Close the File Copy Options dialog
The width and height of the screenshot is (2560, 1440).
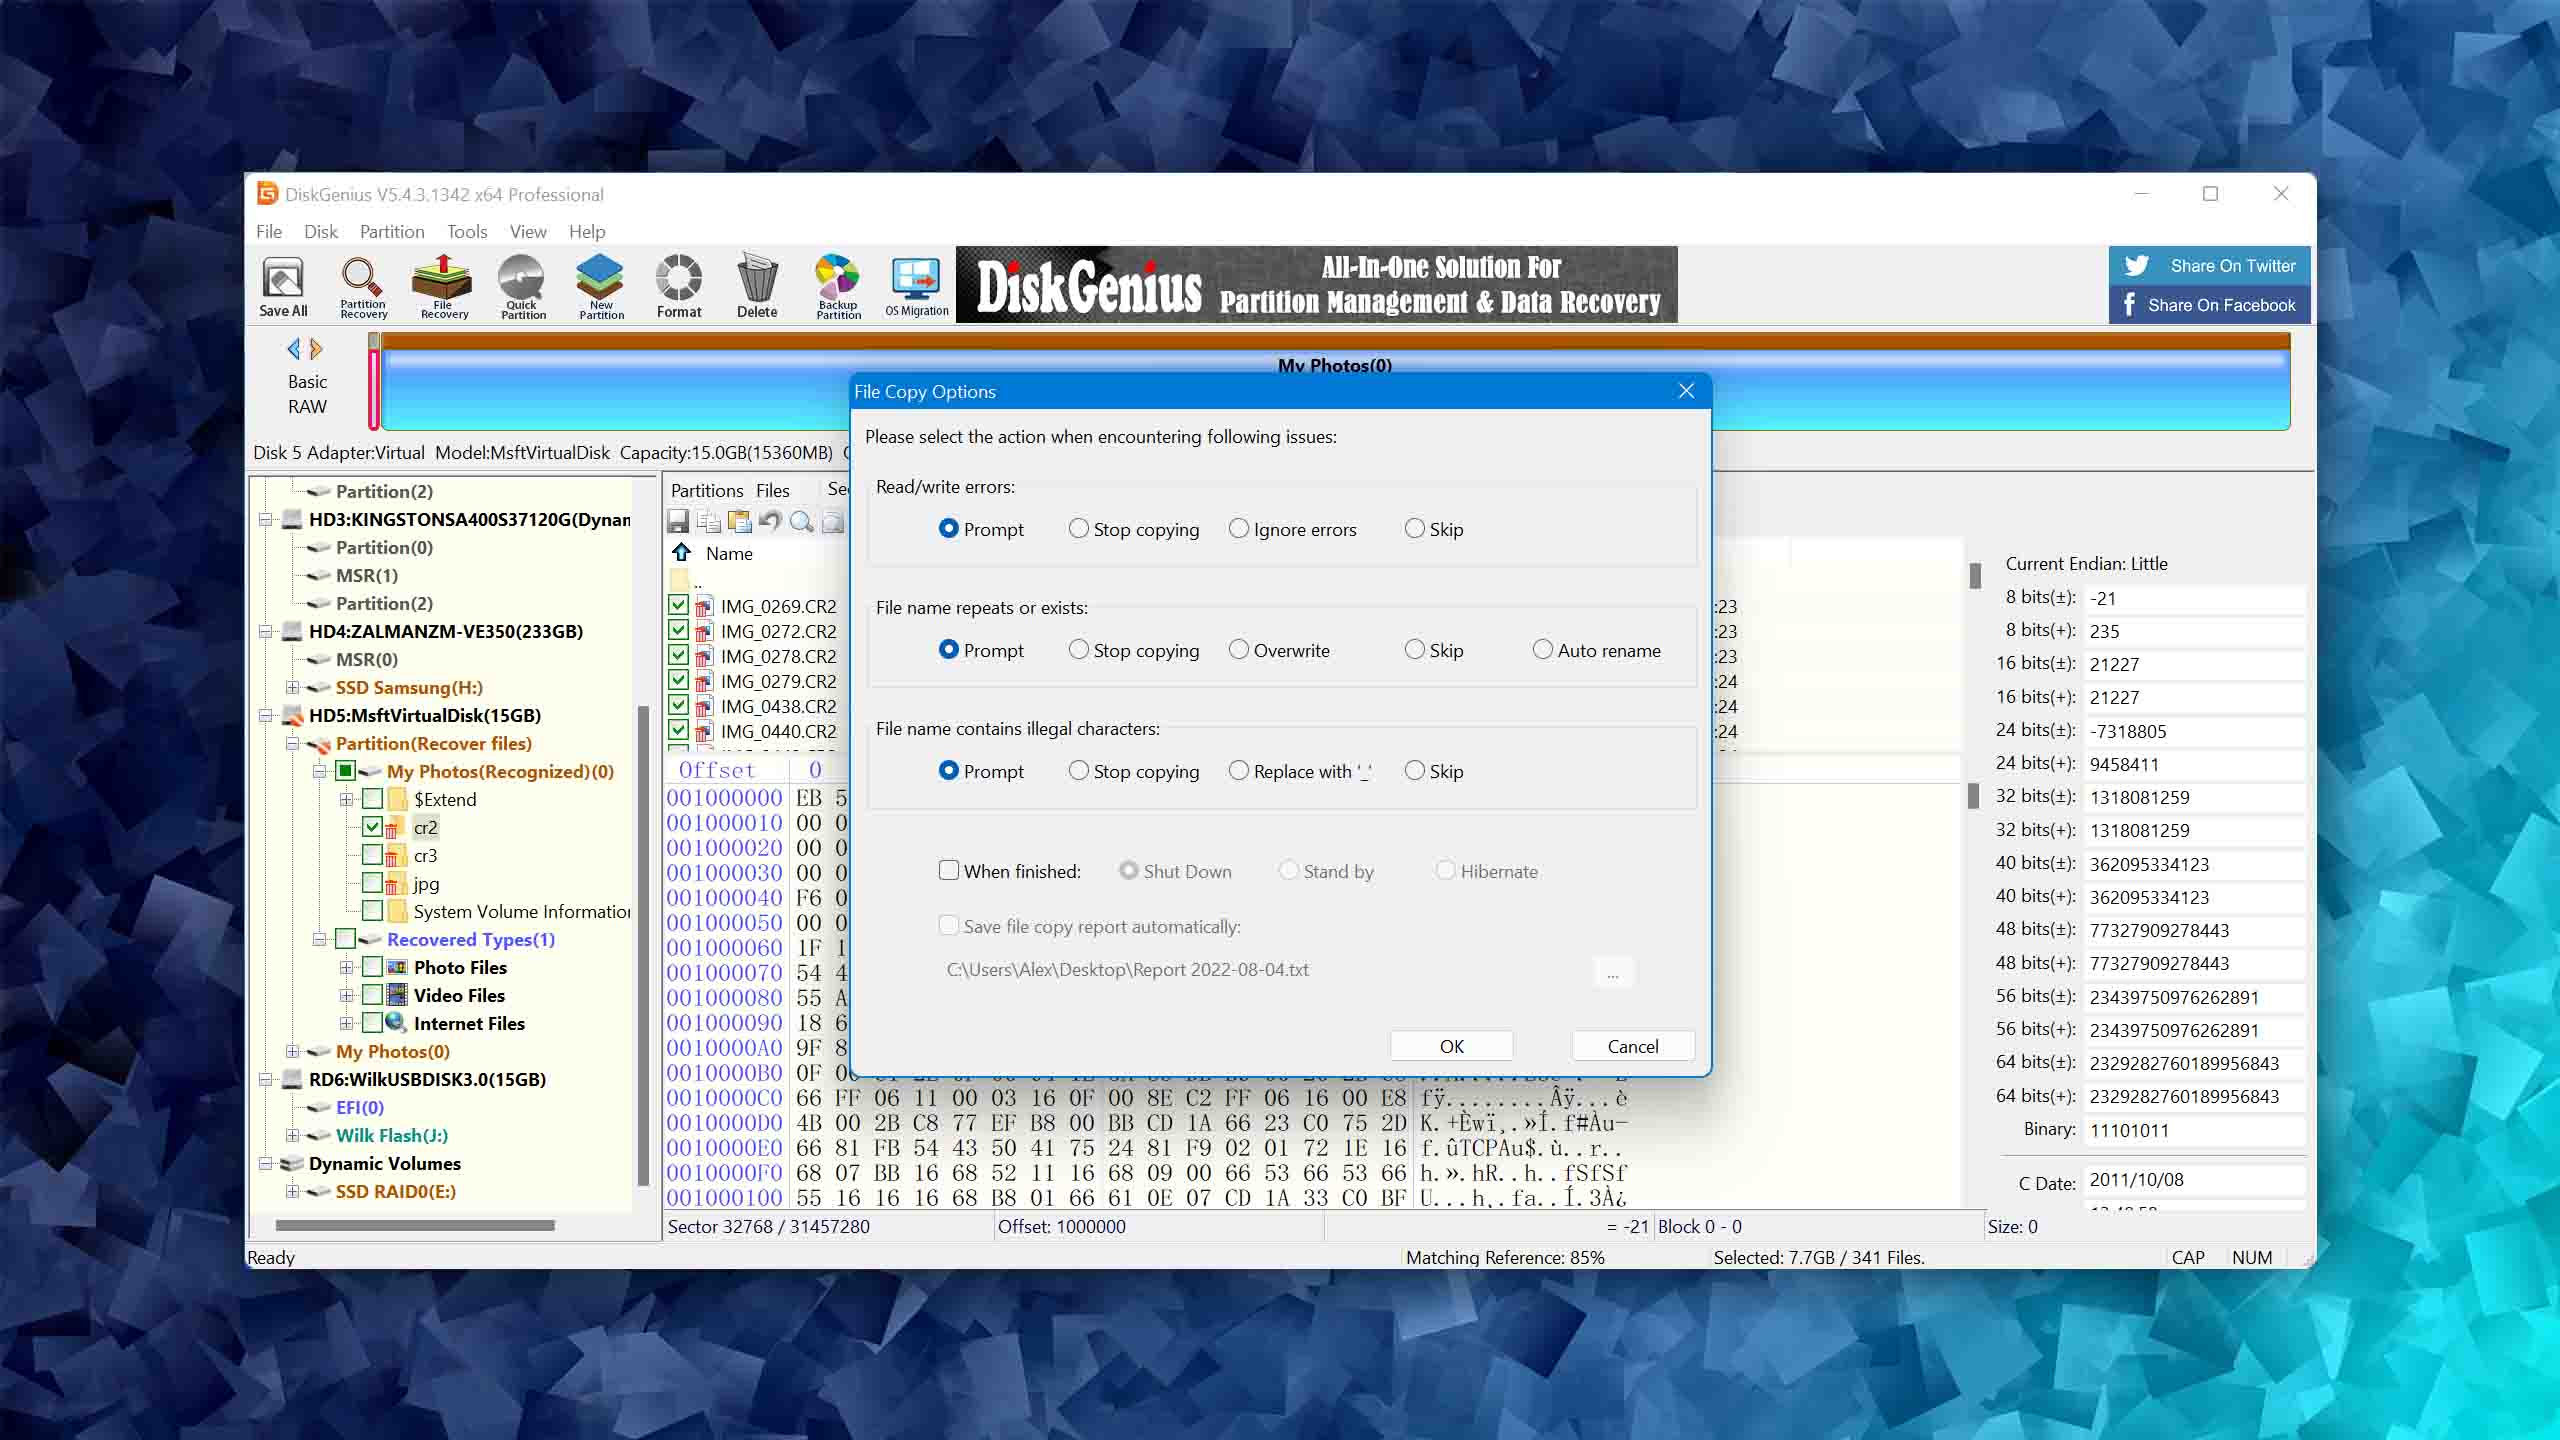(x=1686, y=391)
